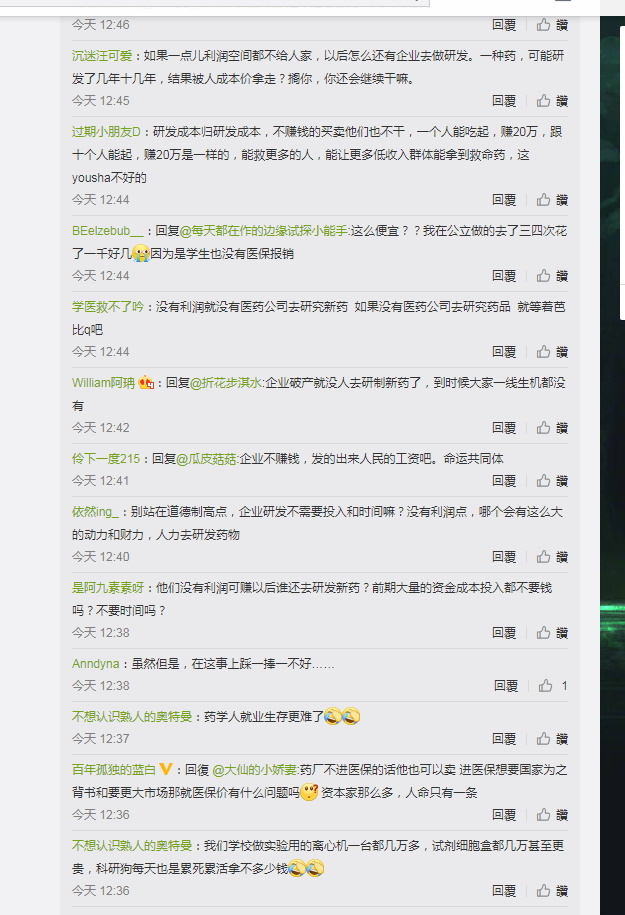625x915 pixels.
Task: Like Anndyna's comment with 1 like
Action: pos(553,686)
